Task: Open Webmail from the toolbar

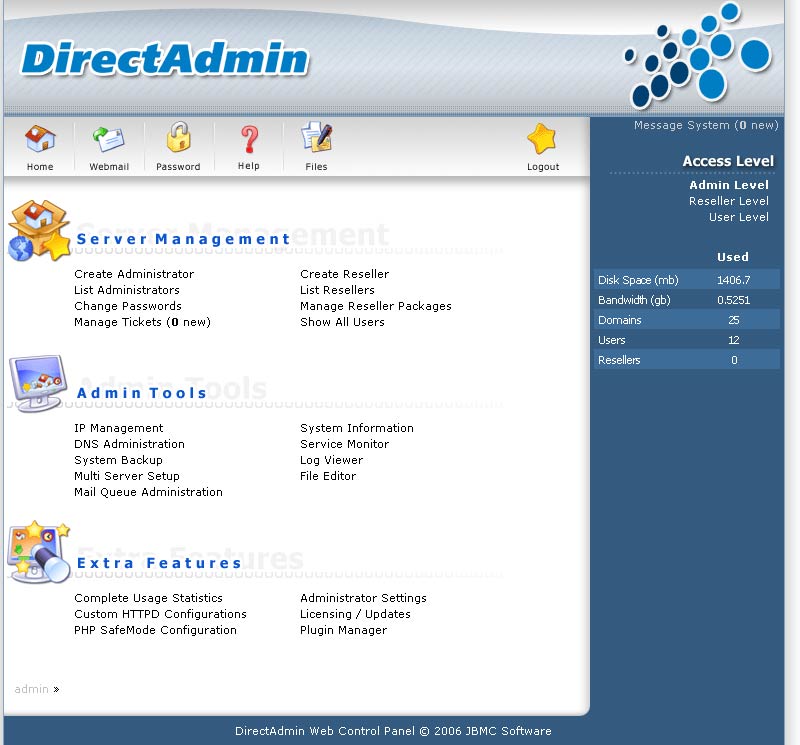Action: (x=108, y=140)
